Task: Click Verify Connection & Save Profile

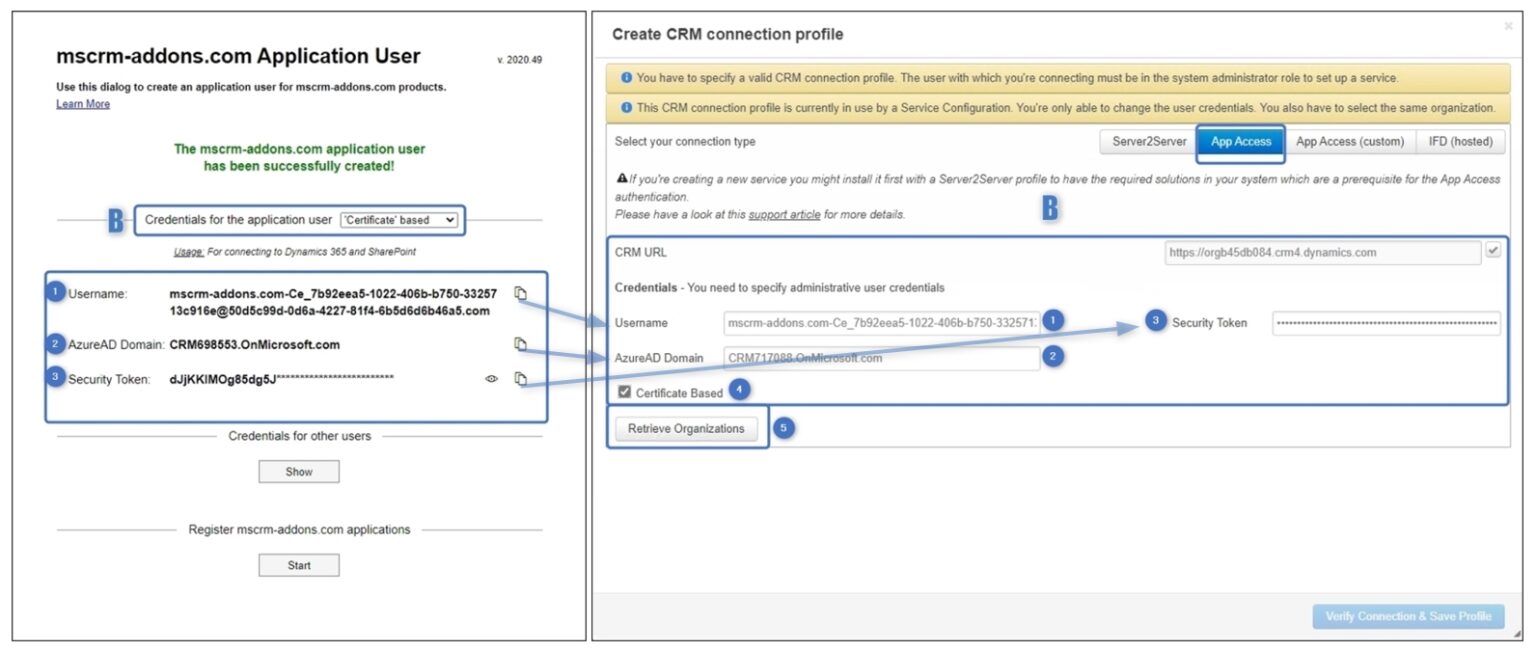Action: click(x=1408, y=616)
